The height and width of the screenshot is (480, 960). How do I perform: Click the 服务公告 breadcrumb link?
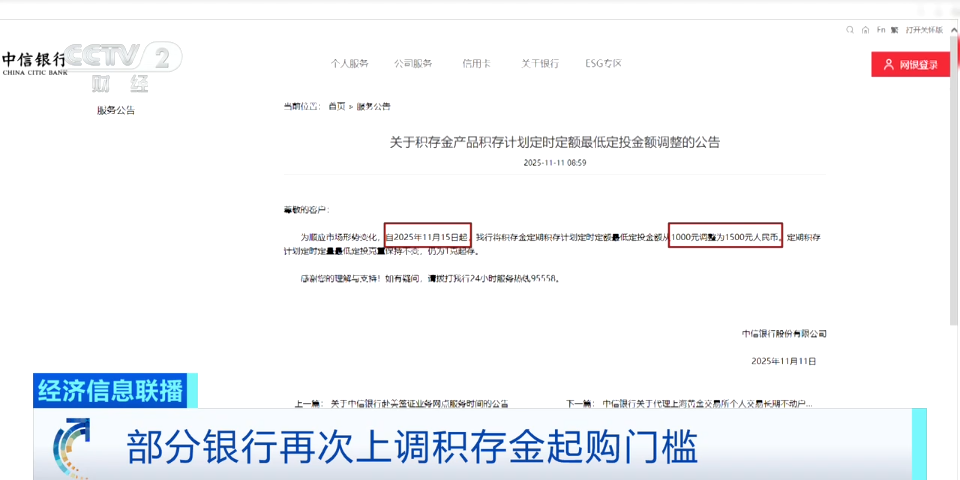(x=373, y=106)
